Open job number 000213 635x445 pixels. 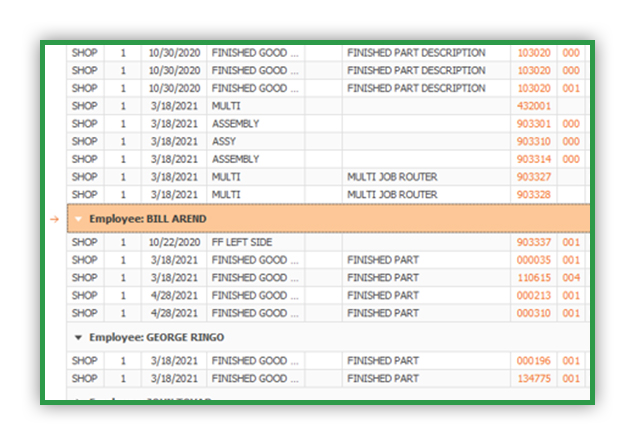[x=534, y=296]
